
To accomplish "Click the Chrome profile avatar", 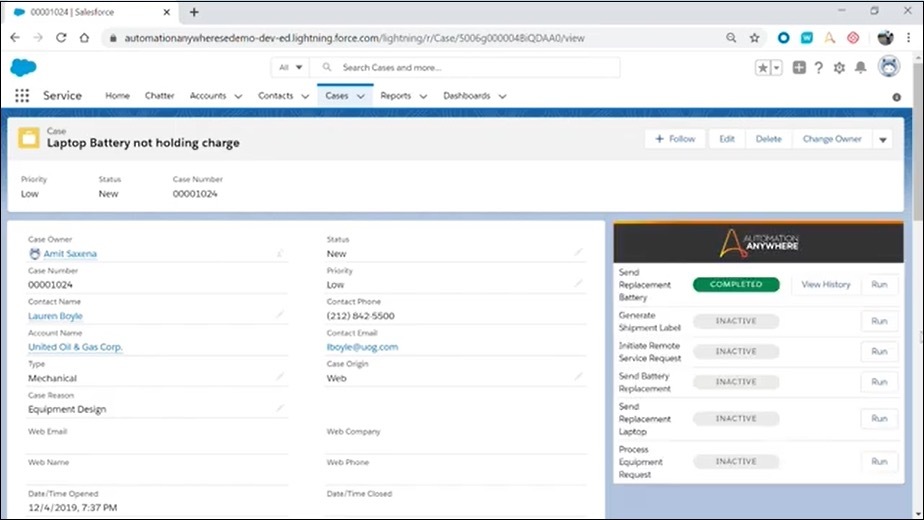I will tap(885, 38).
